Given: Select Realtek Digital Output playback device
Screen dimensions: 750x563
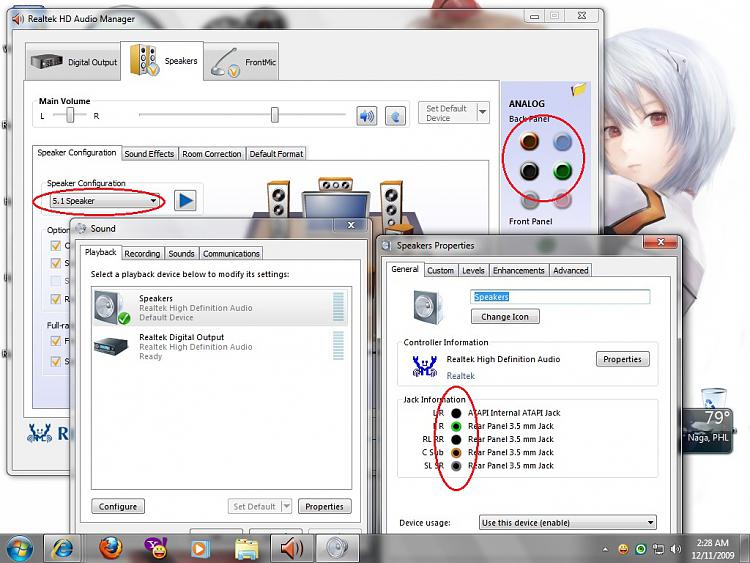Looking at the screenshot, I should click(220, 346).
